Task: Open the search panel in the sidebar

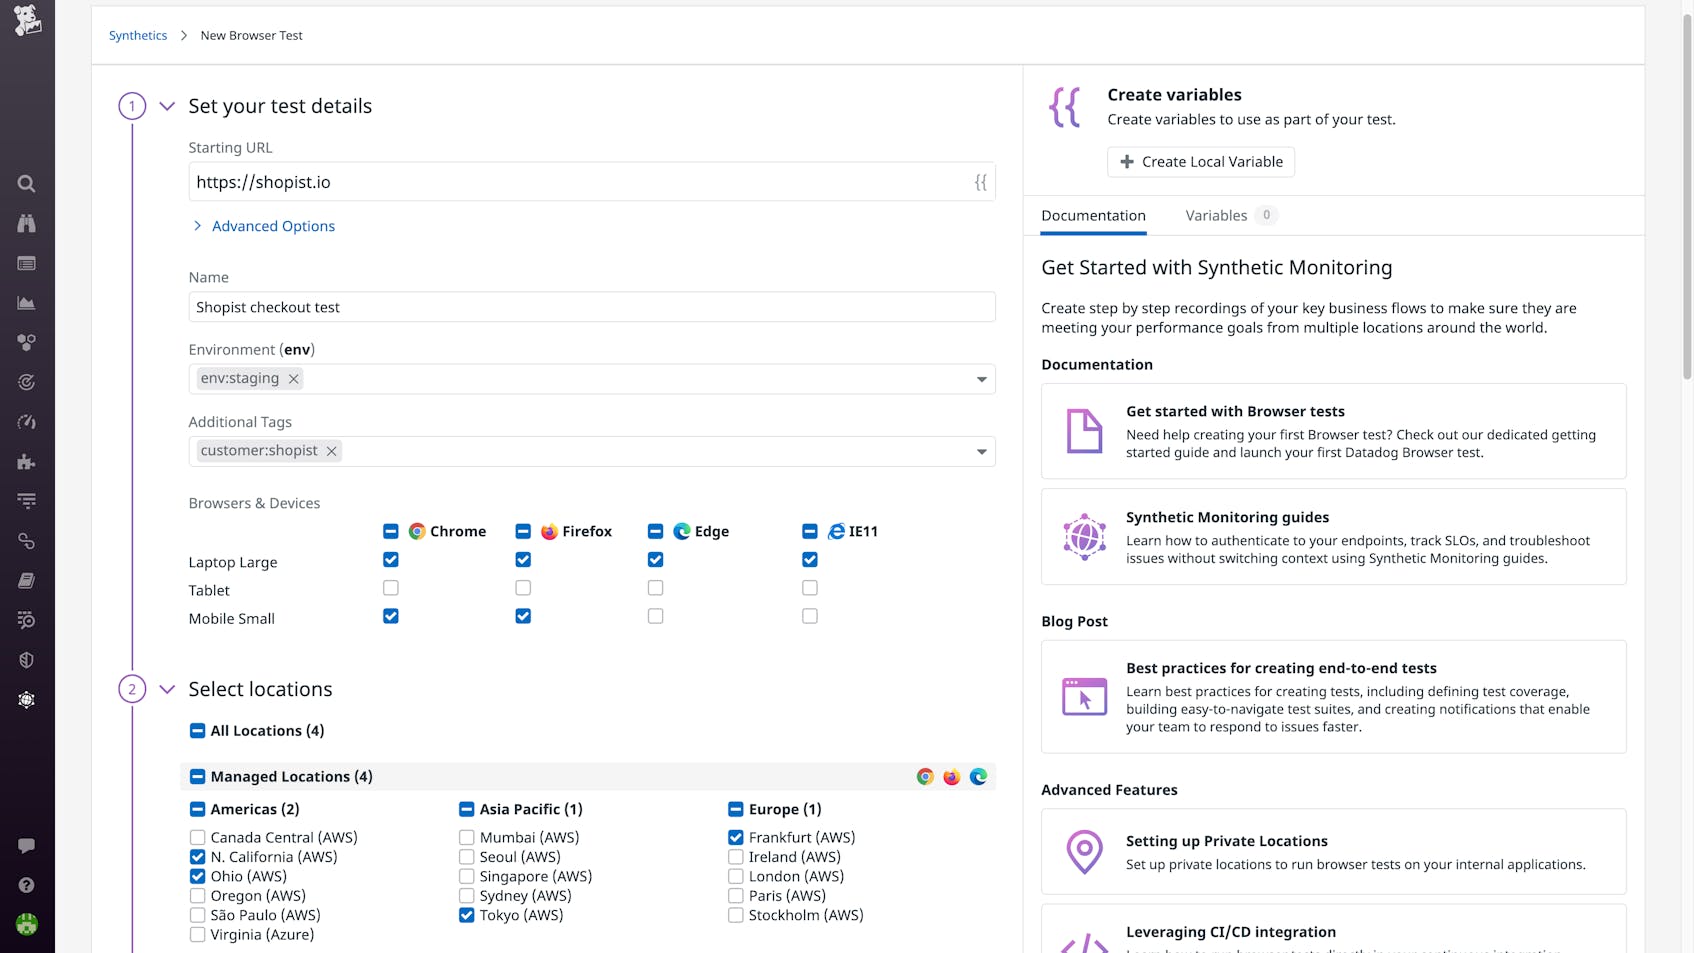Action: [27, 184]
